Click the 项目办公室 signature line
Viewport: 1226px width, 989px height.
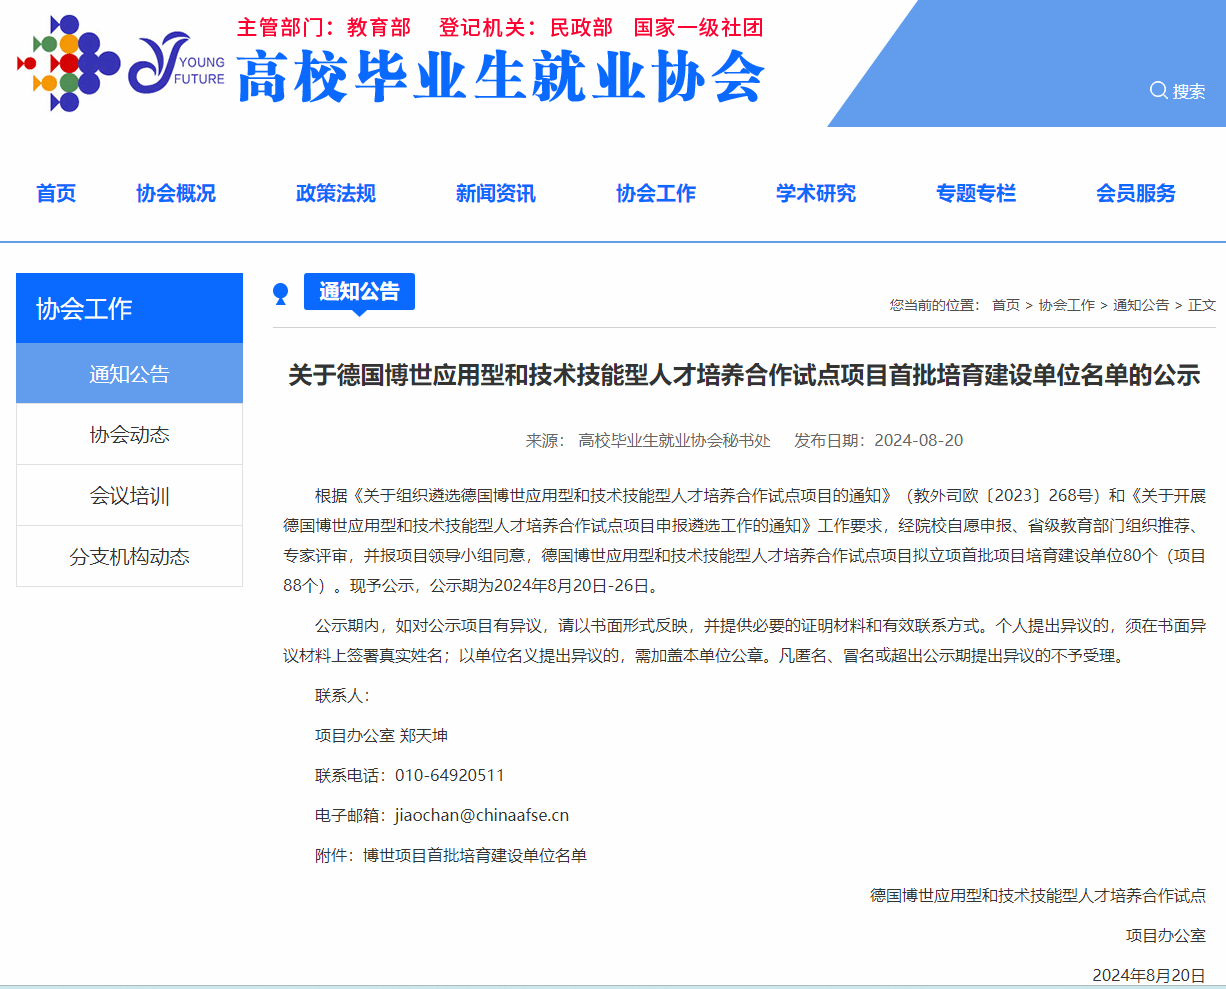click(1166, 935)
